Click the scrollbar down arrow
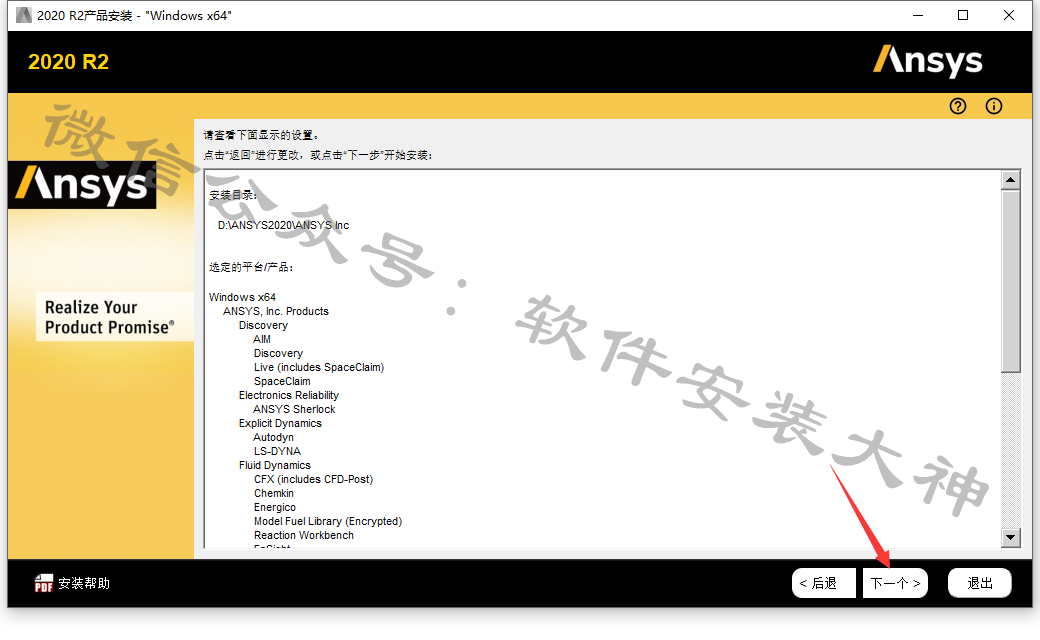 1010,537
